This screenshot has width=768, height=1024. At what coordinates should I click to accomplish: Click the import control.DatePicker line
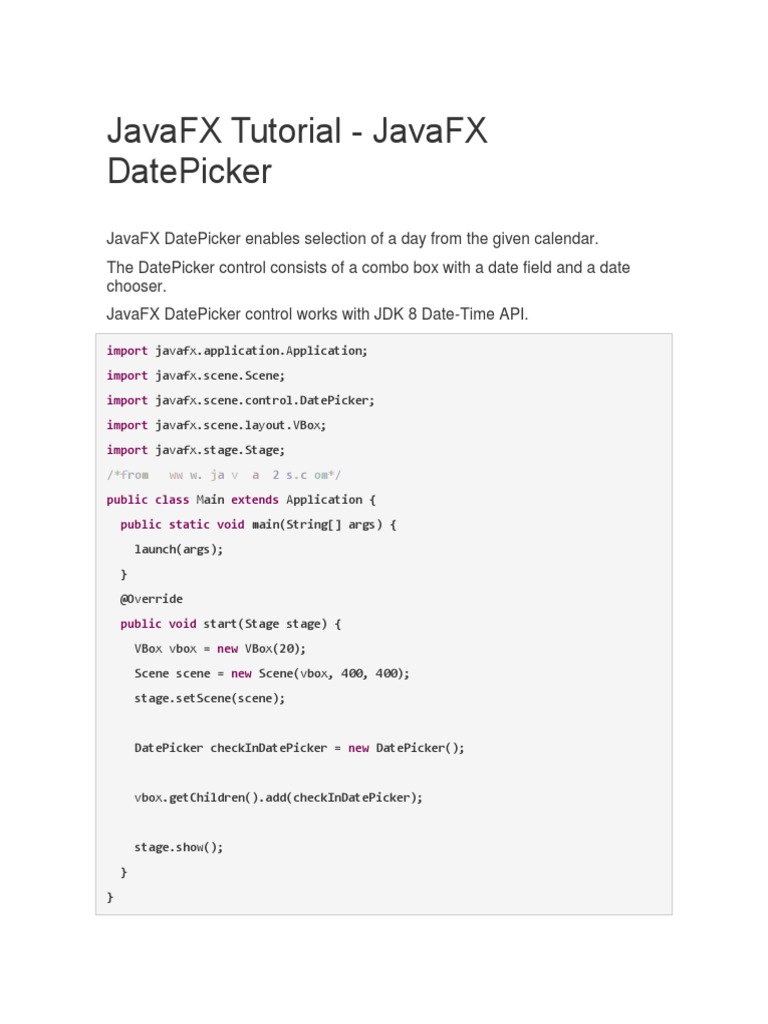click(240, 400)
